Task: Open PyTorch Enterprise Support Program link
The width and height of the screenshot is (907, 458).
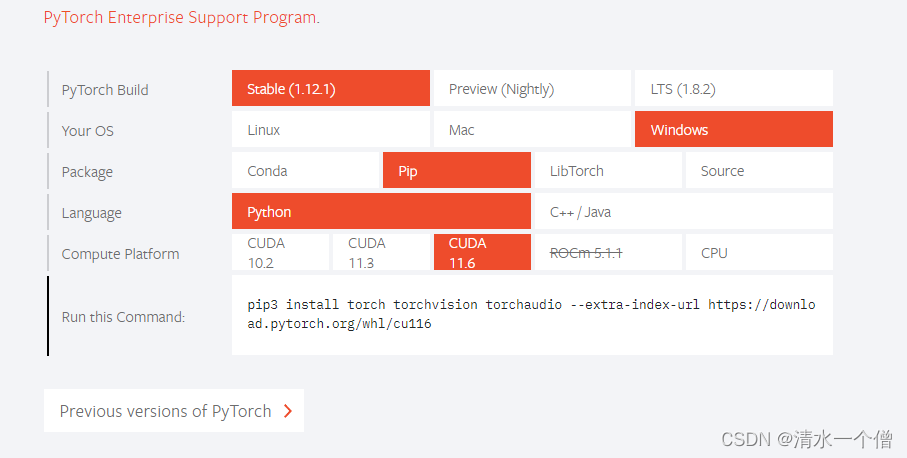Action: pos(181,17)
